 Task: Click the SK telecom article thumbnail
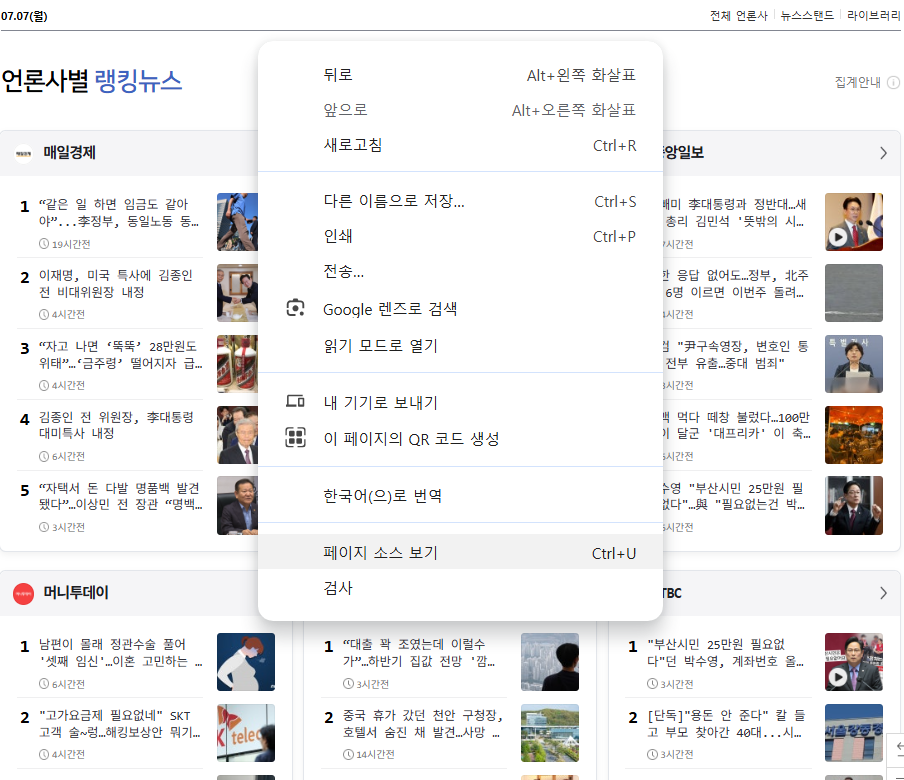pyautogui.click(x=246, y=733)
